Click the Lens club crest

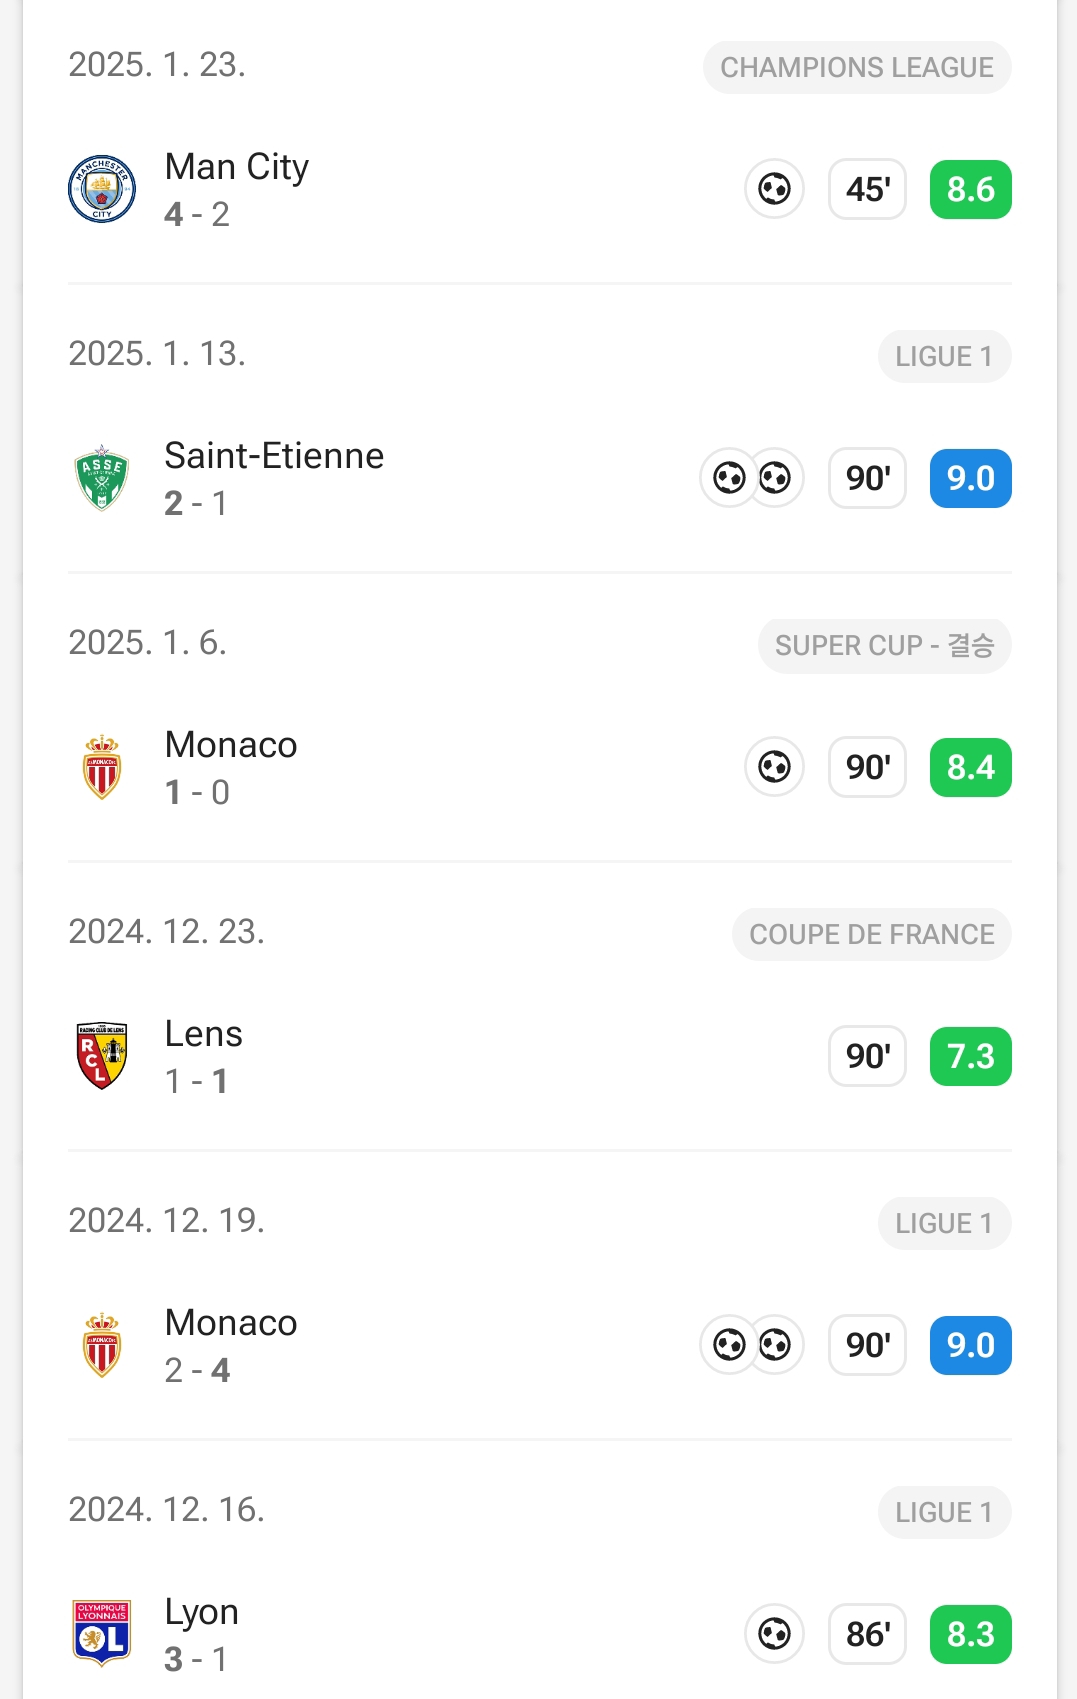(102, 1056)
